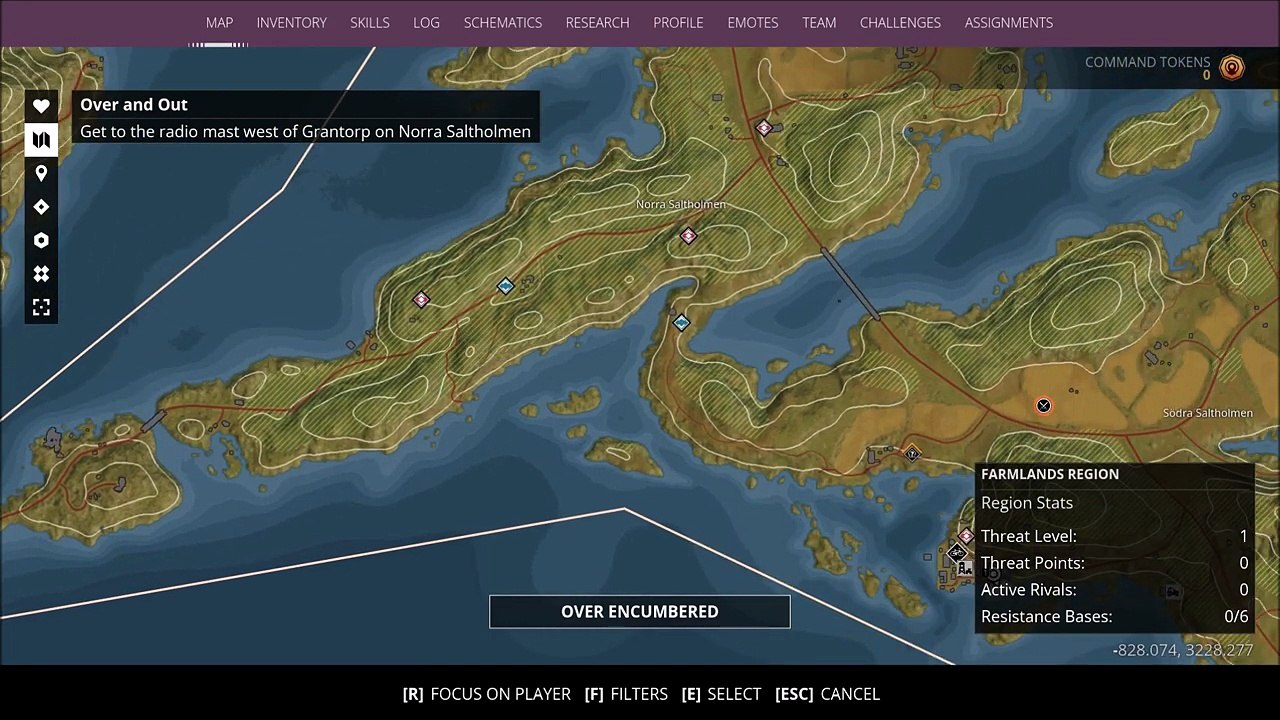Select the pink diamond marker beside Threat Level
Screen dimensions: 1280x720
point(966,536)
